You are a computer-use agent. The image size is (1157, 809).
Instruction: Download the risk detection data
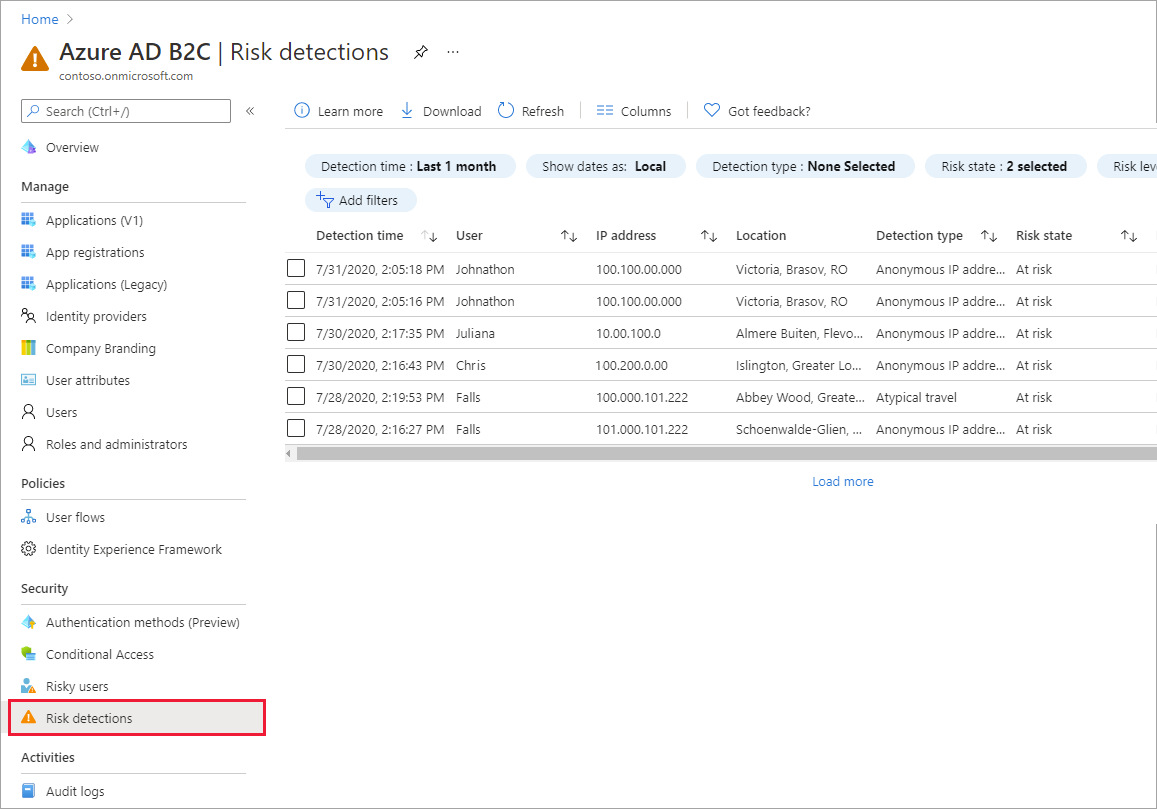pyautogui.click(x=441, y=110)
